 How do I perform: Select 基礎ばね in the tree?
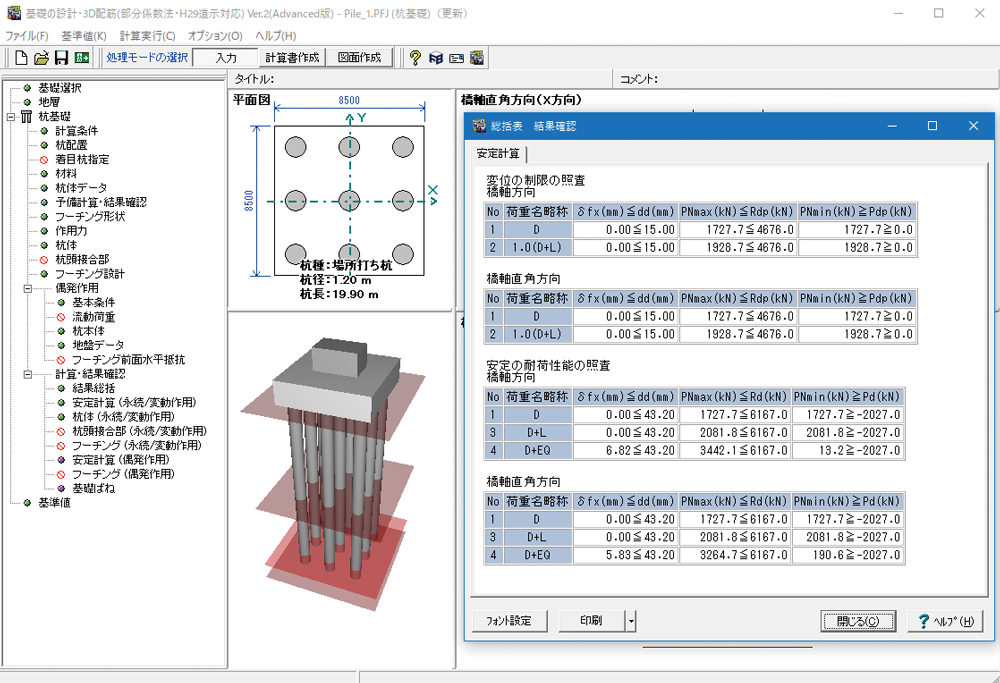94,488
